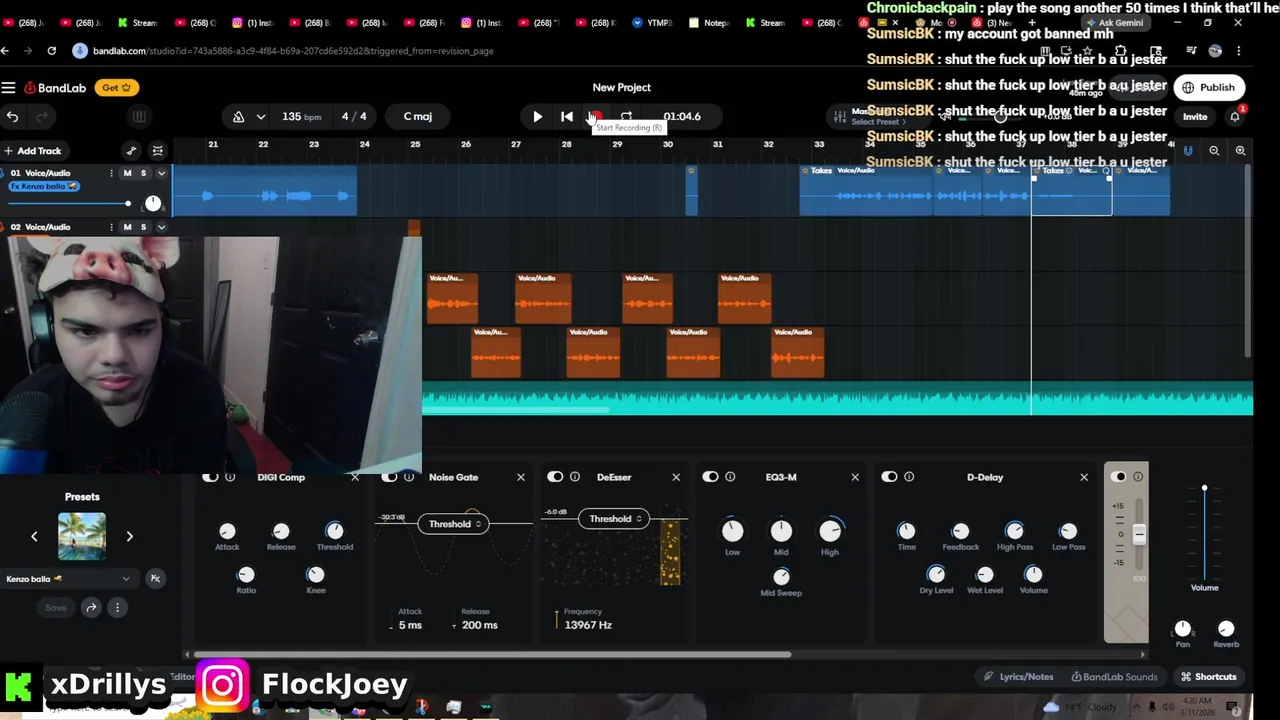Open the C maj key selector
The width and height of the screenshot is (1280, 720).
pos(417,117)
